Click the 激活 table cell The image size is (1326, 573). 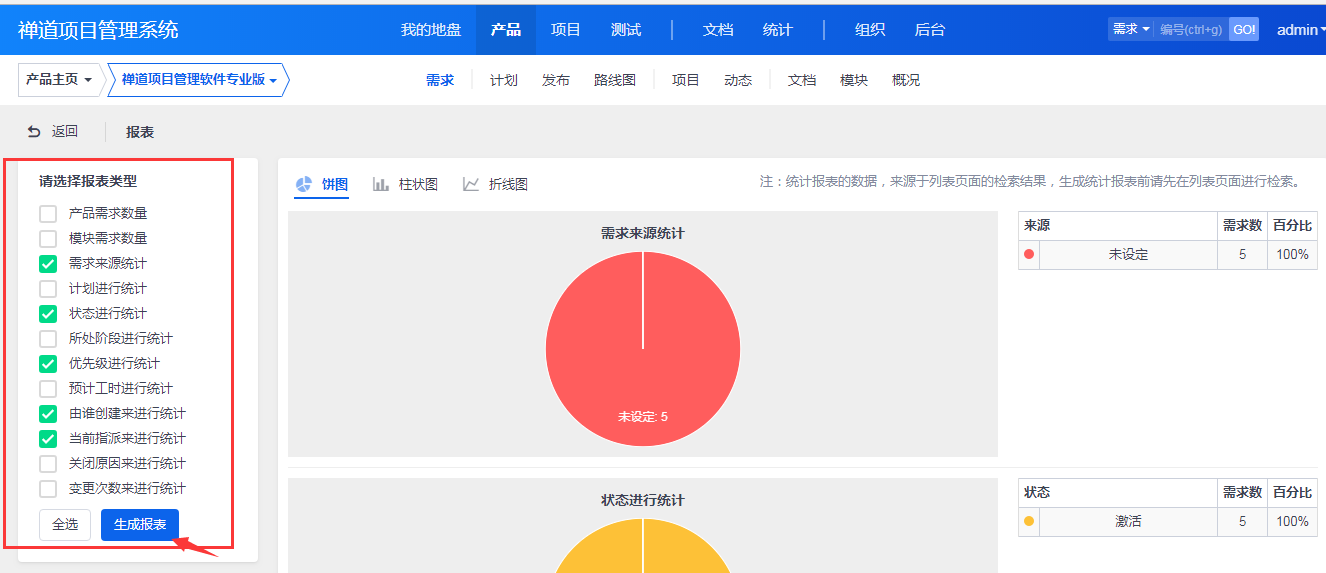pyautogui.click(x=1128, y=522)
